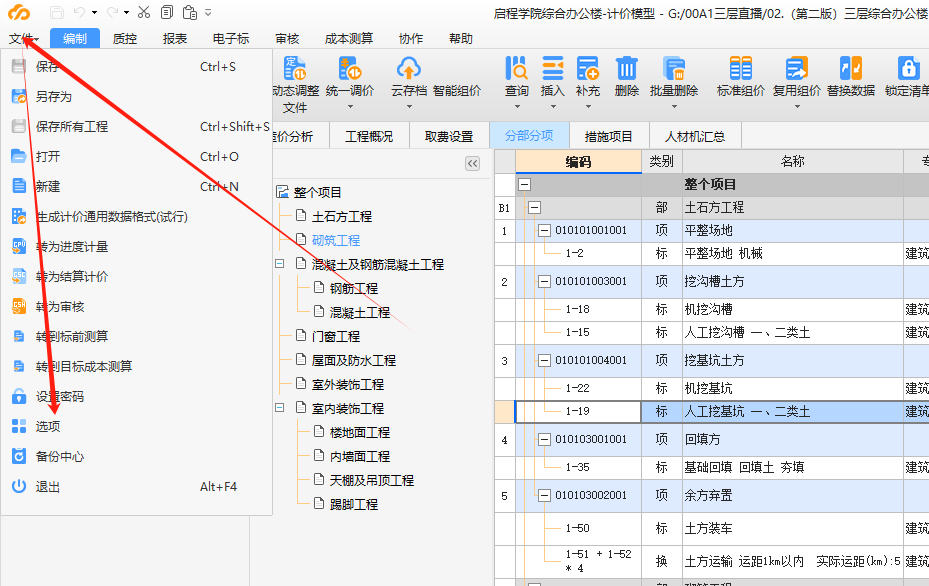Choose 保存所有工程 in the file menu
This screenshot has height=586, width=929.
point(136,126)
